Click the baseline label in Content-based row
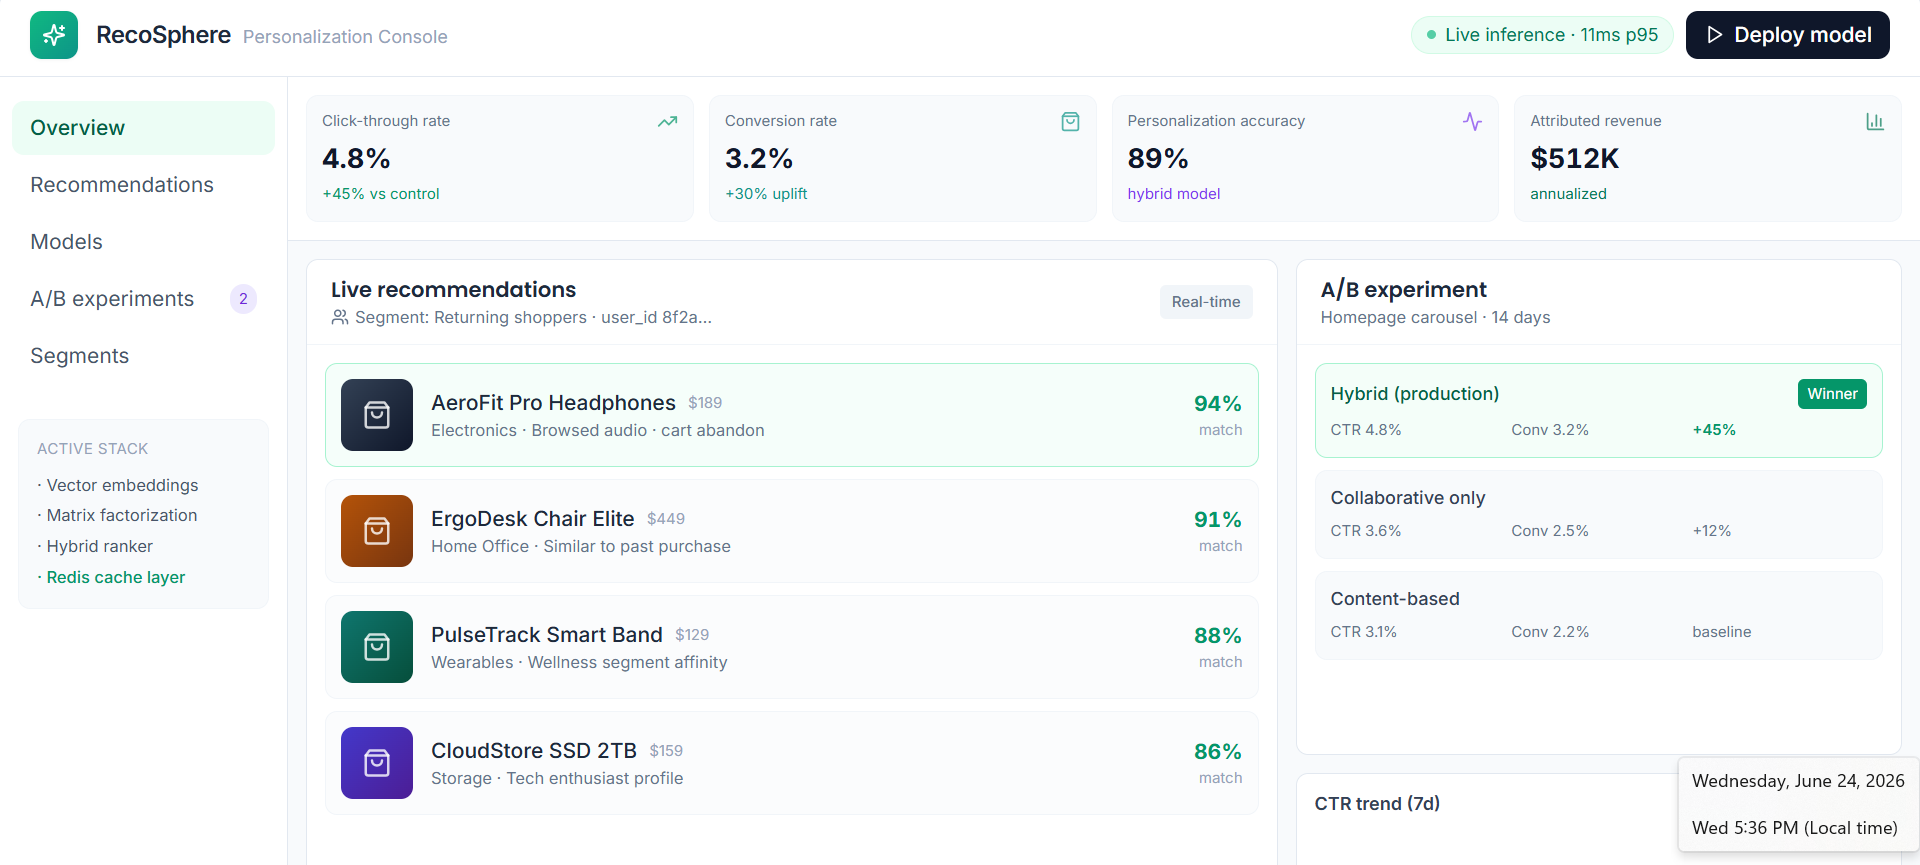The image size is (1920, 865). [1721, 632]
